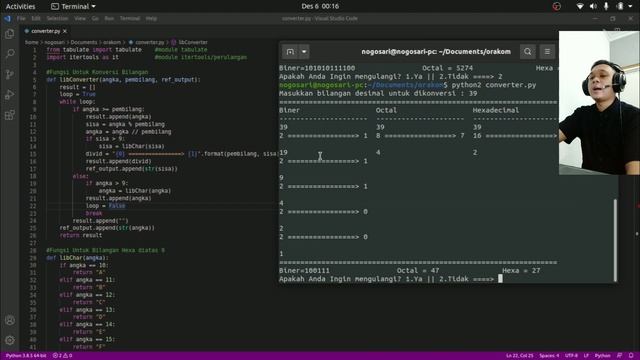The image size is (640, 360).
Task: Open the Terminal menu in VS Code
Action: tap(130, 18)
